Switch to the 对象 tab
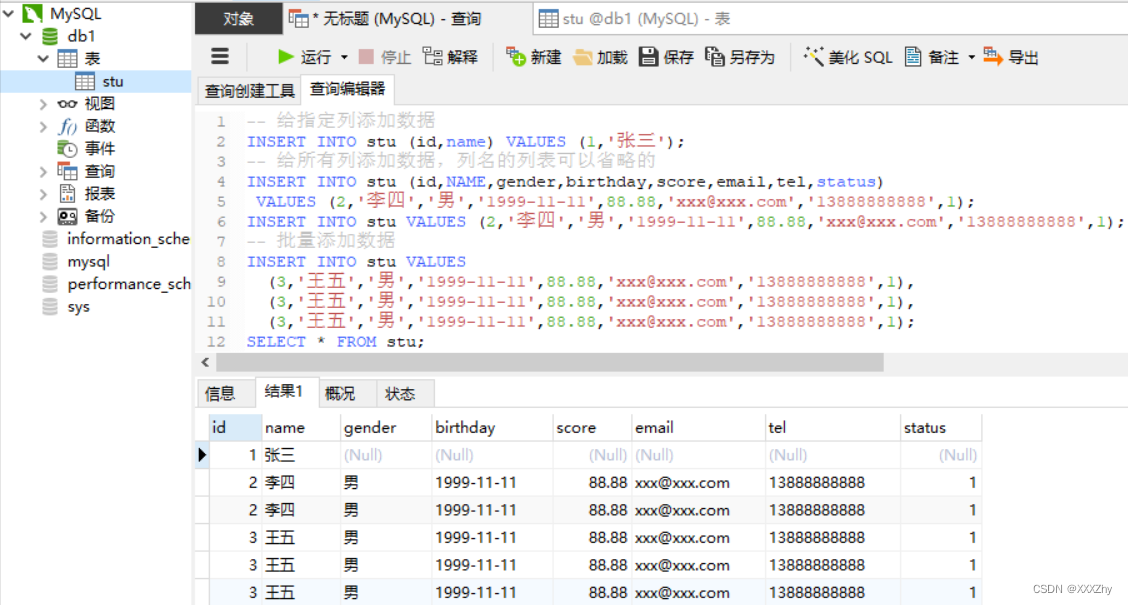The width and height of the screenshot is (1128, 605). pyautogui.click(x=238, y=19)
